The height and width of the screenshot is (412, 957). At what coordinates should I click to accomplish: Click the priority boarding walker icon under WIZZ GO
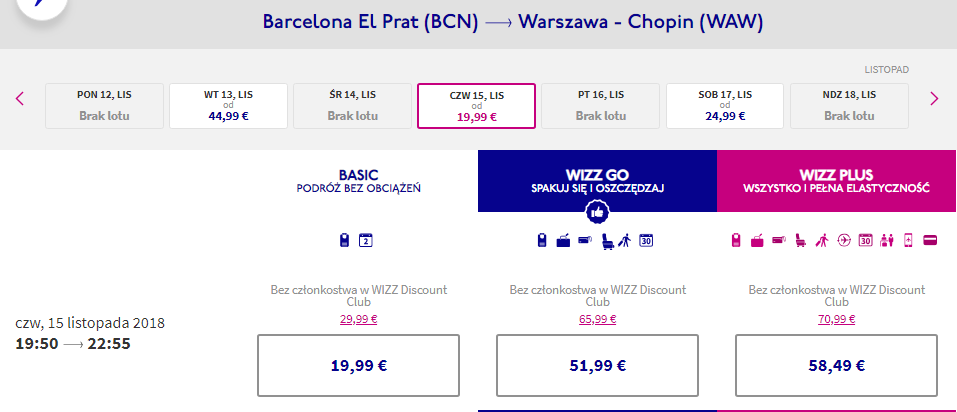click(624, 240)
